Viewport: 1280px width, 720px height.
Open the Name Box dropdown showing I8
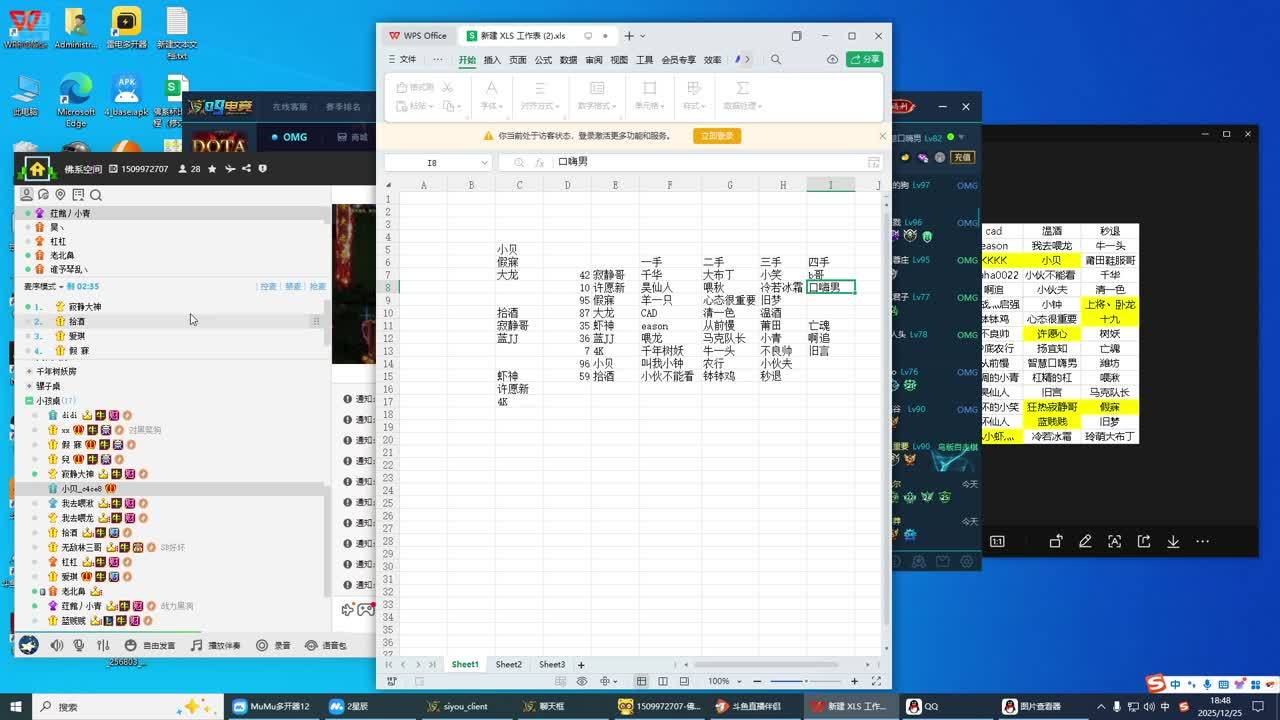click(x=485, y=162)
